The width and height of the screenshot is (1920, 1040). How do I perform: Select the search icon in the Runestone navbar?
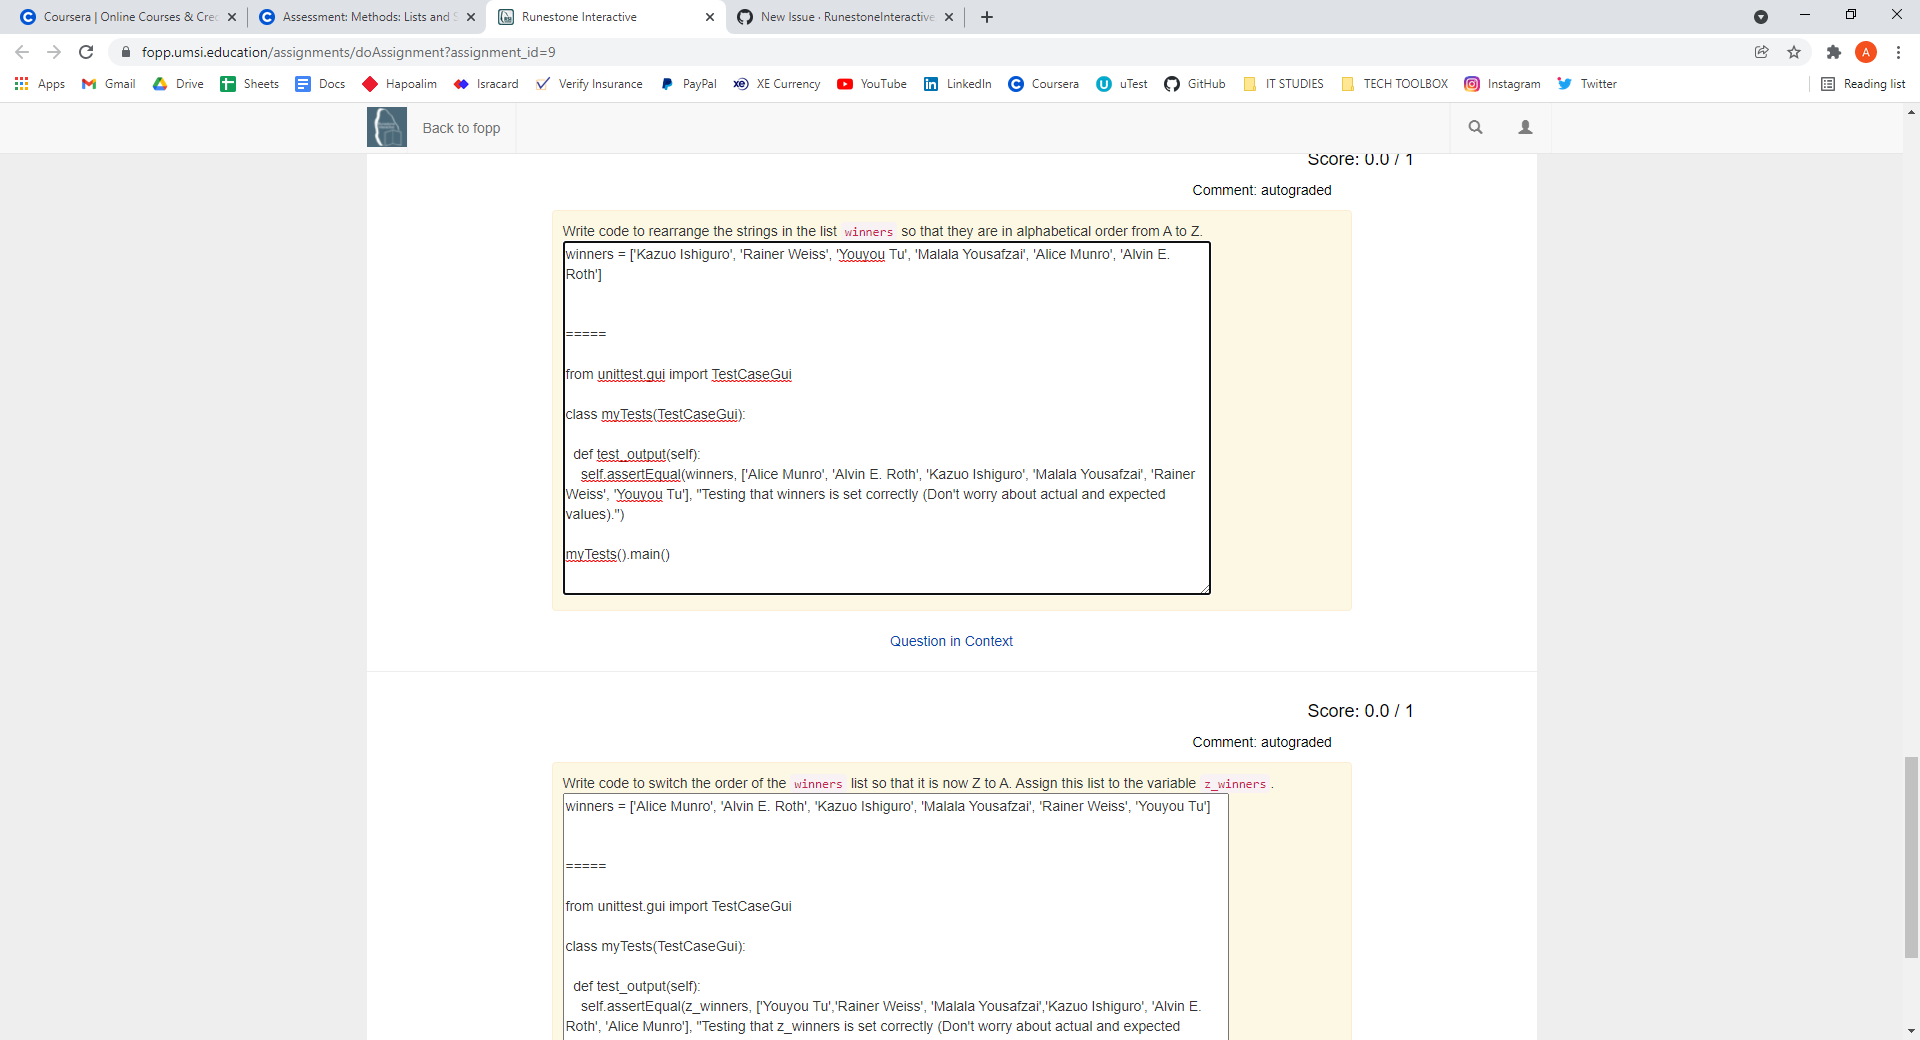coord(1476,127)
